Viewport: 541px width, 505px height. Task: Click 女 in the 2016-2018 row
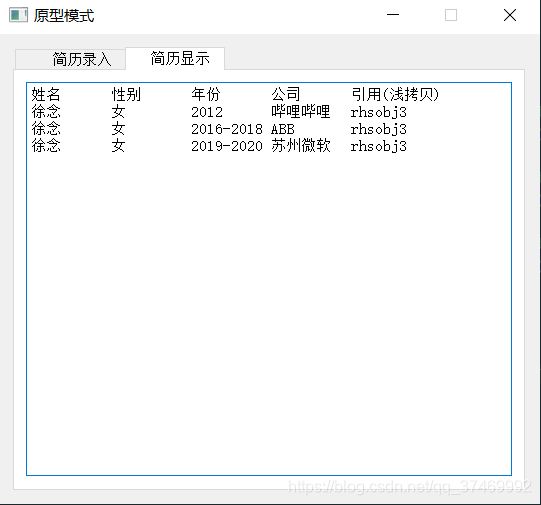118,129
